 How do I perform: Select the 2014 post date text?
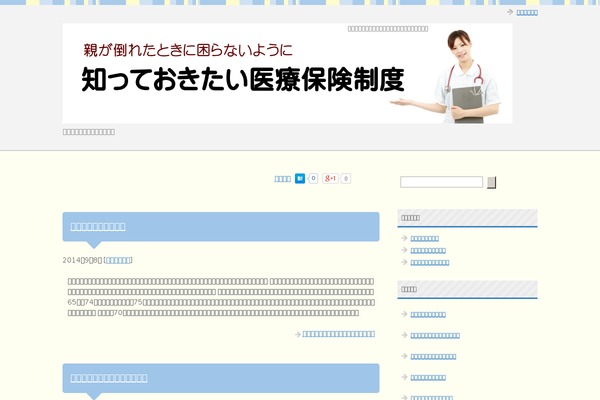(x=82, y=260)
